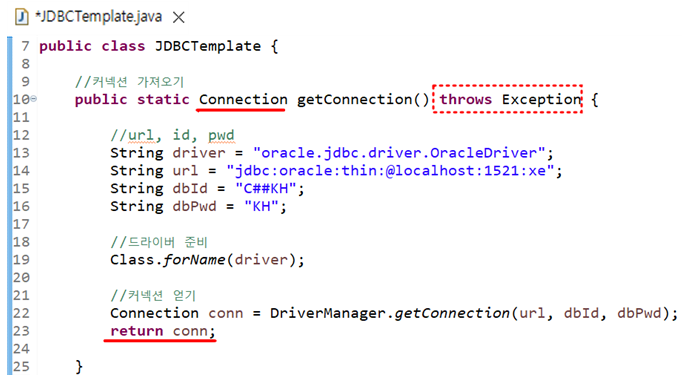Image resolution: width=682 pixels, height=375 pixels.
Task: Click the "KH" password string on line 16
Action: tap(261, 207)
